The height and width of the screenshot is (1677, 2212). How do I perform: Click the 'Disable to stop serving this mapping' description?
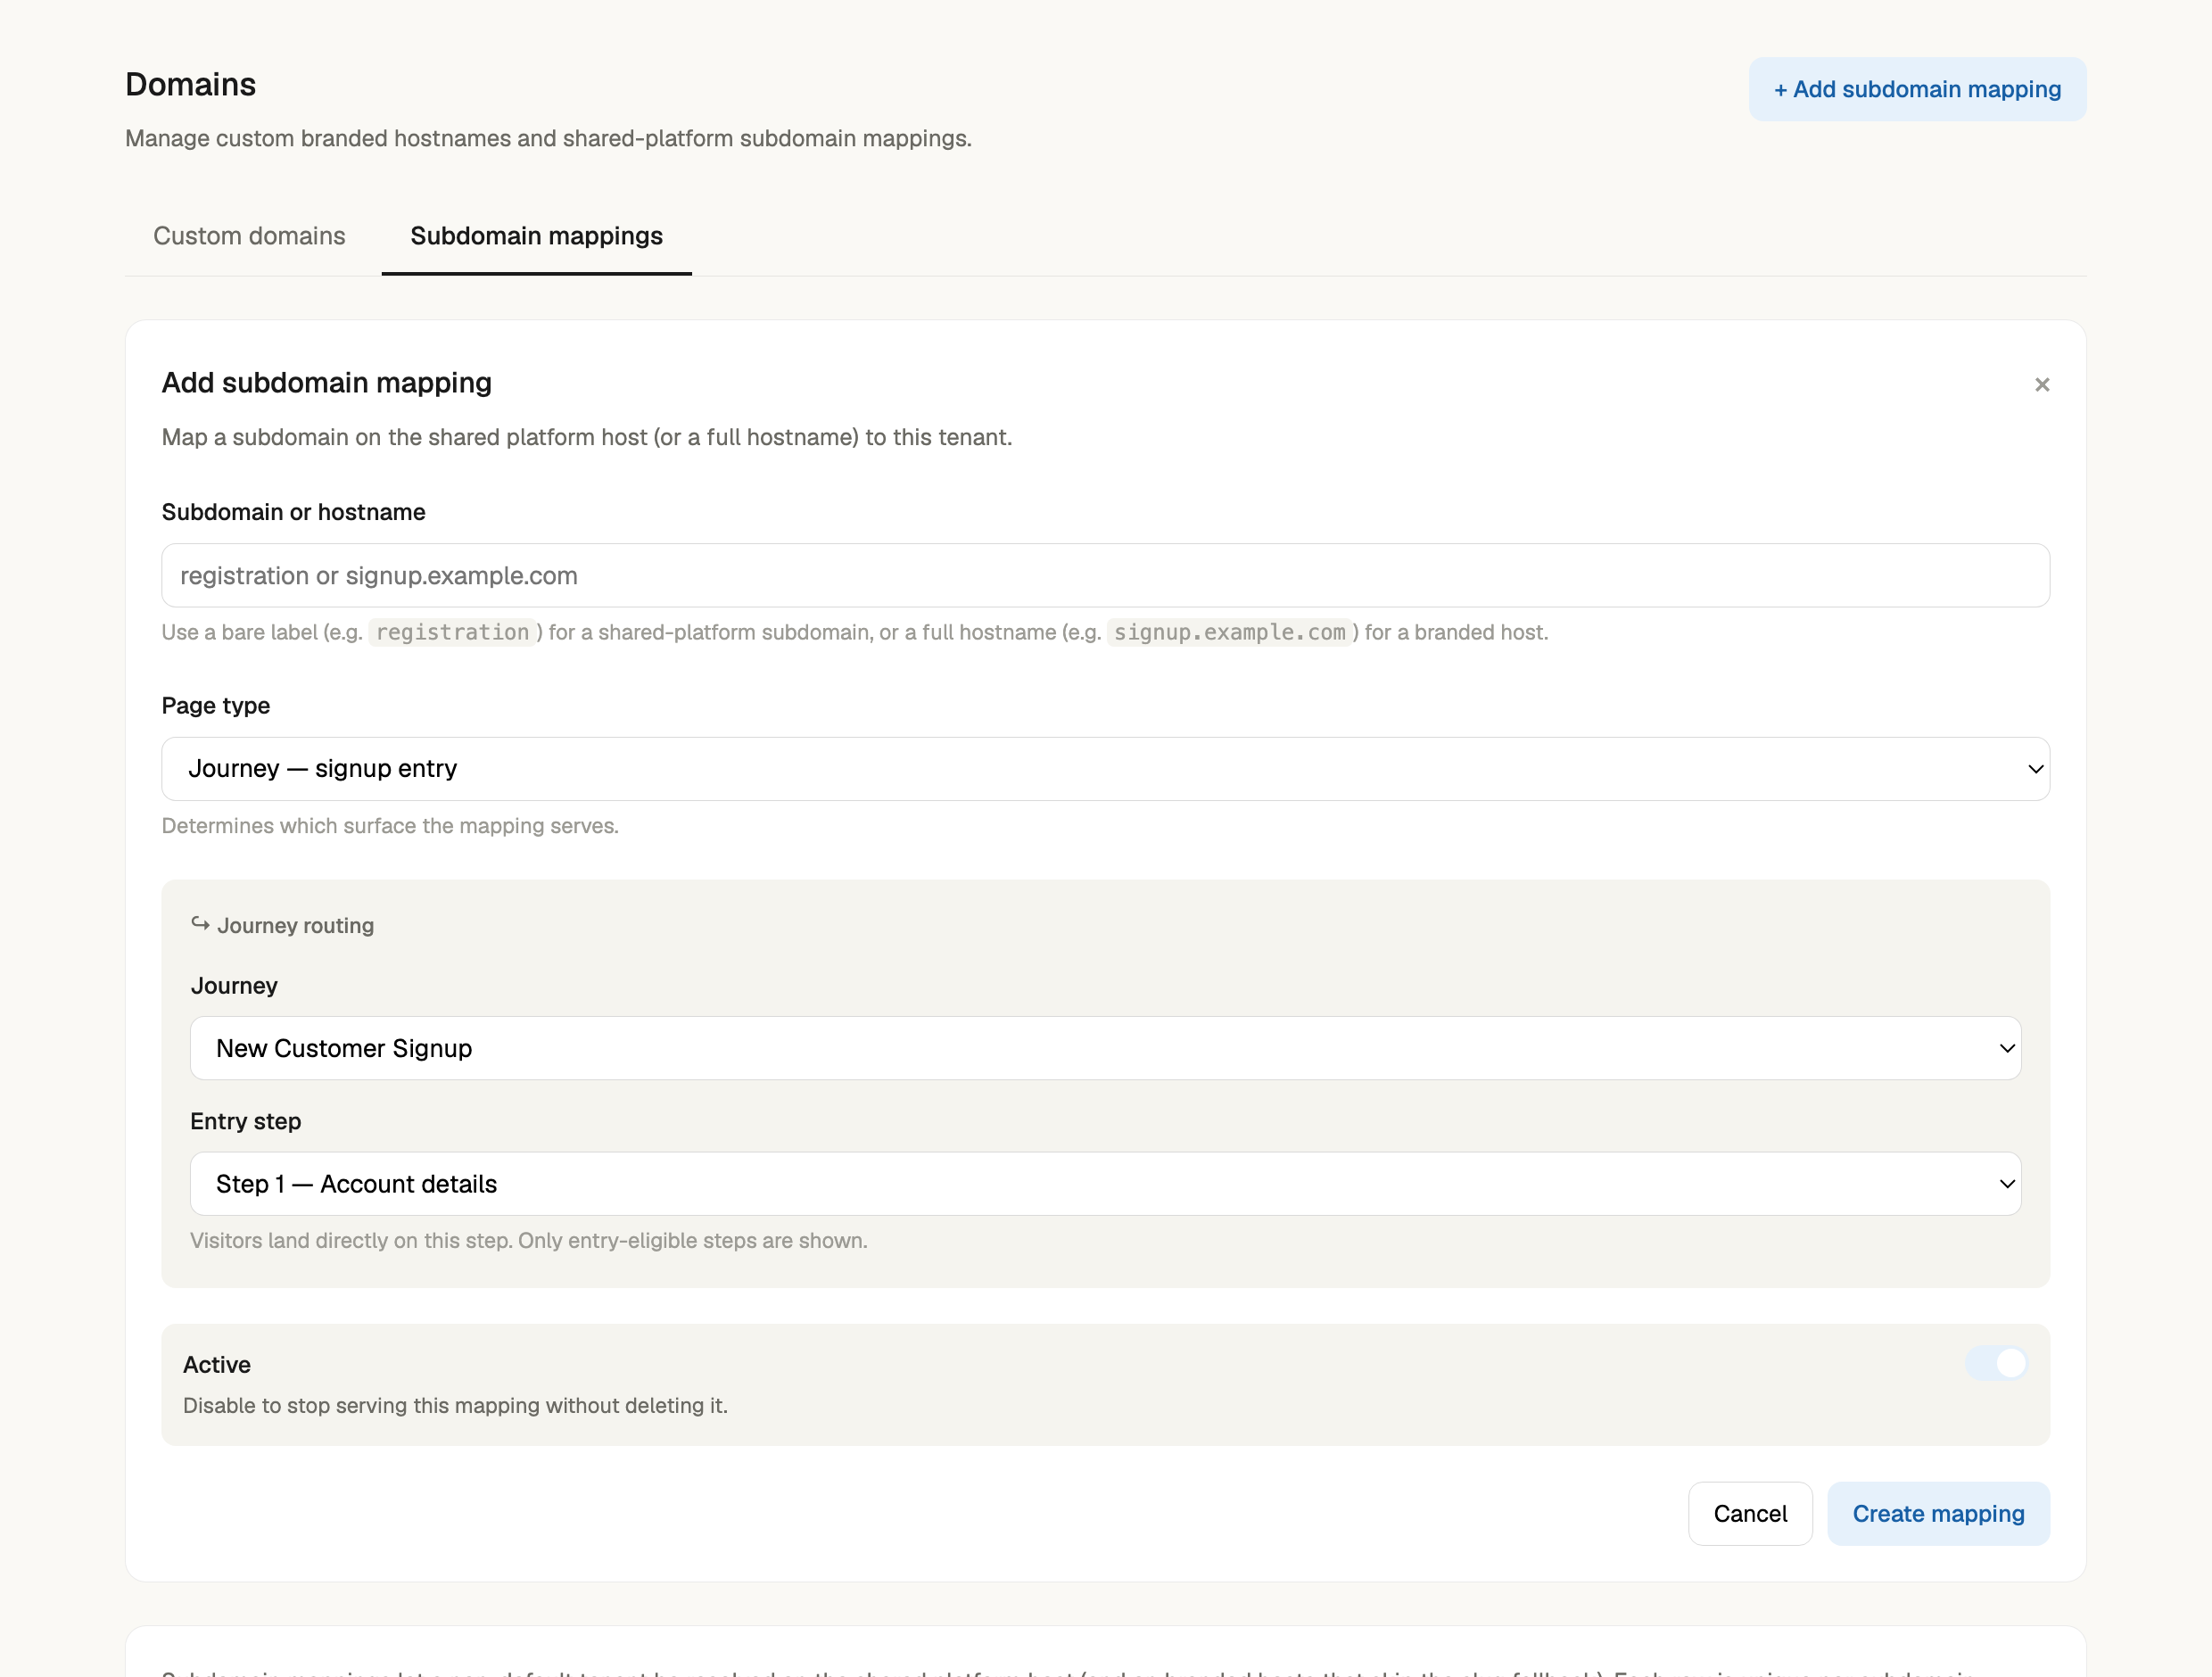[455, 1405]
